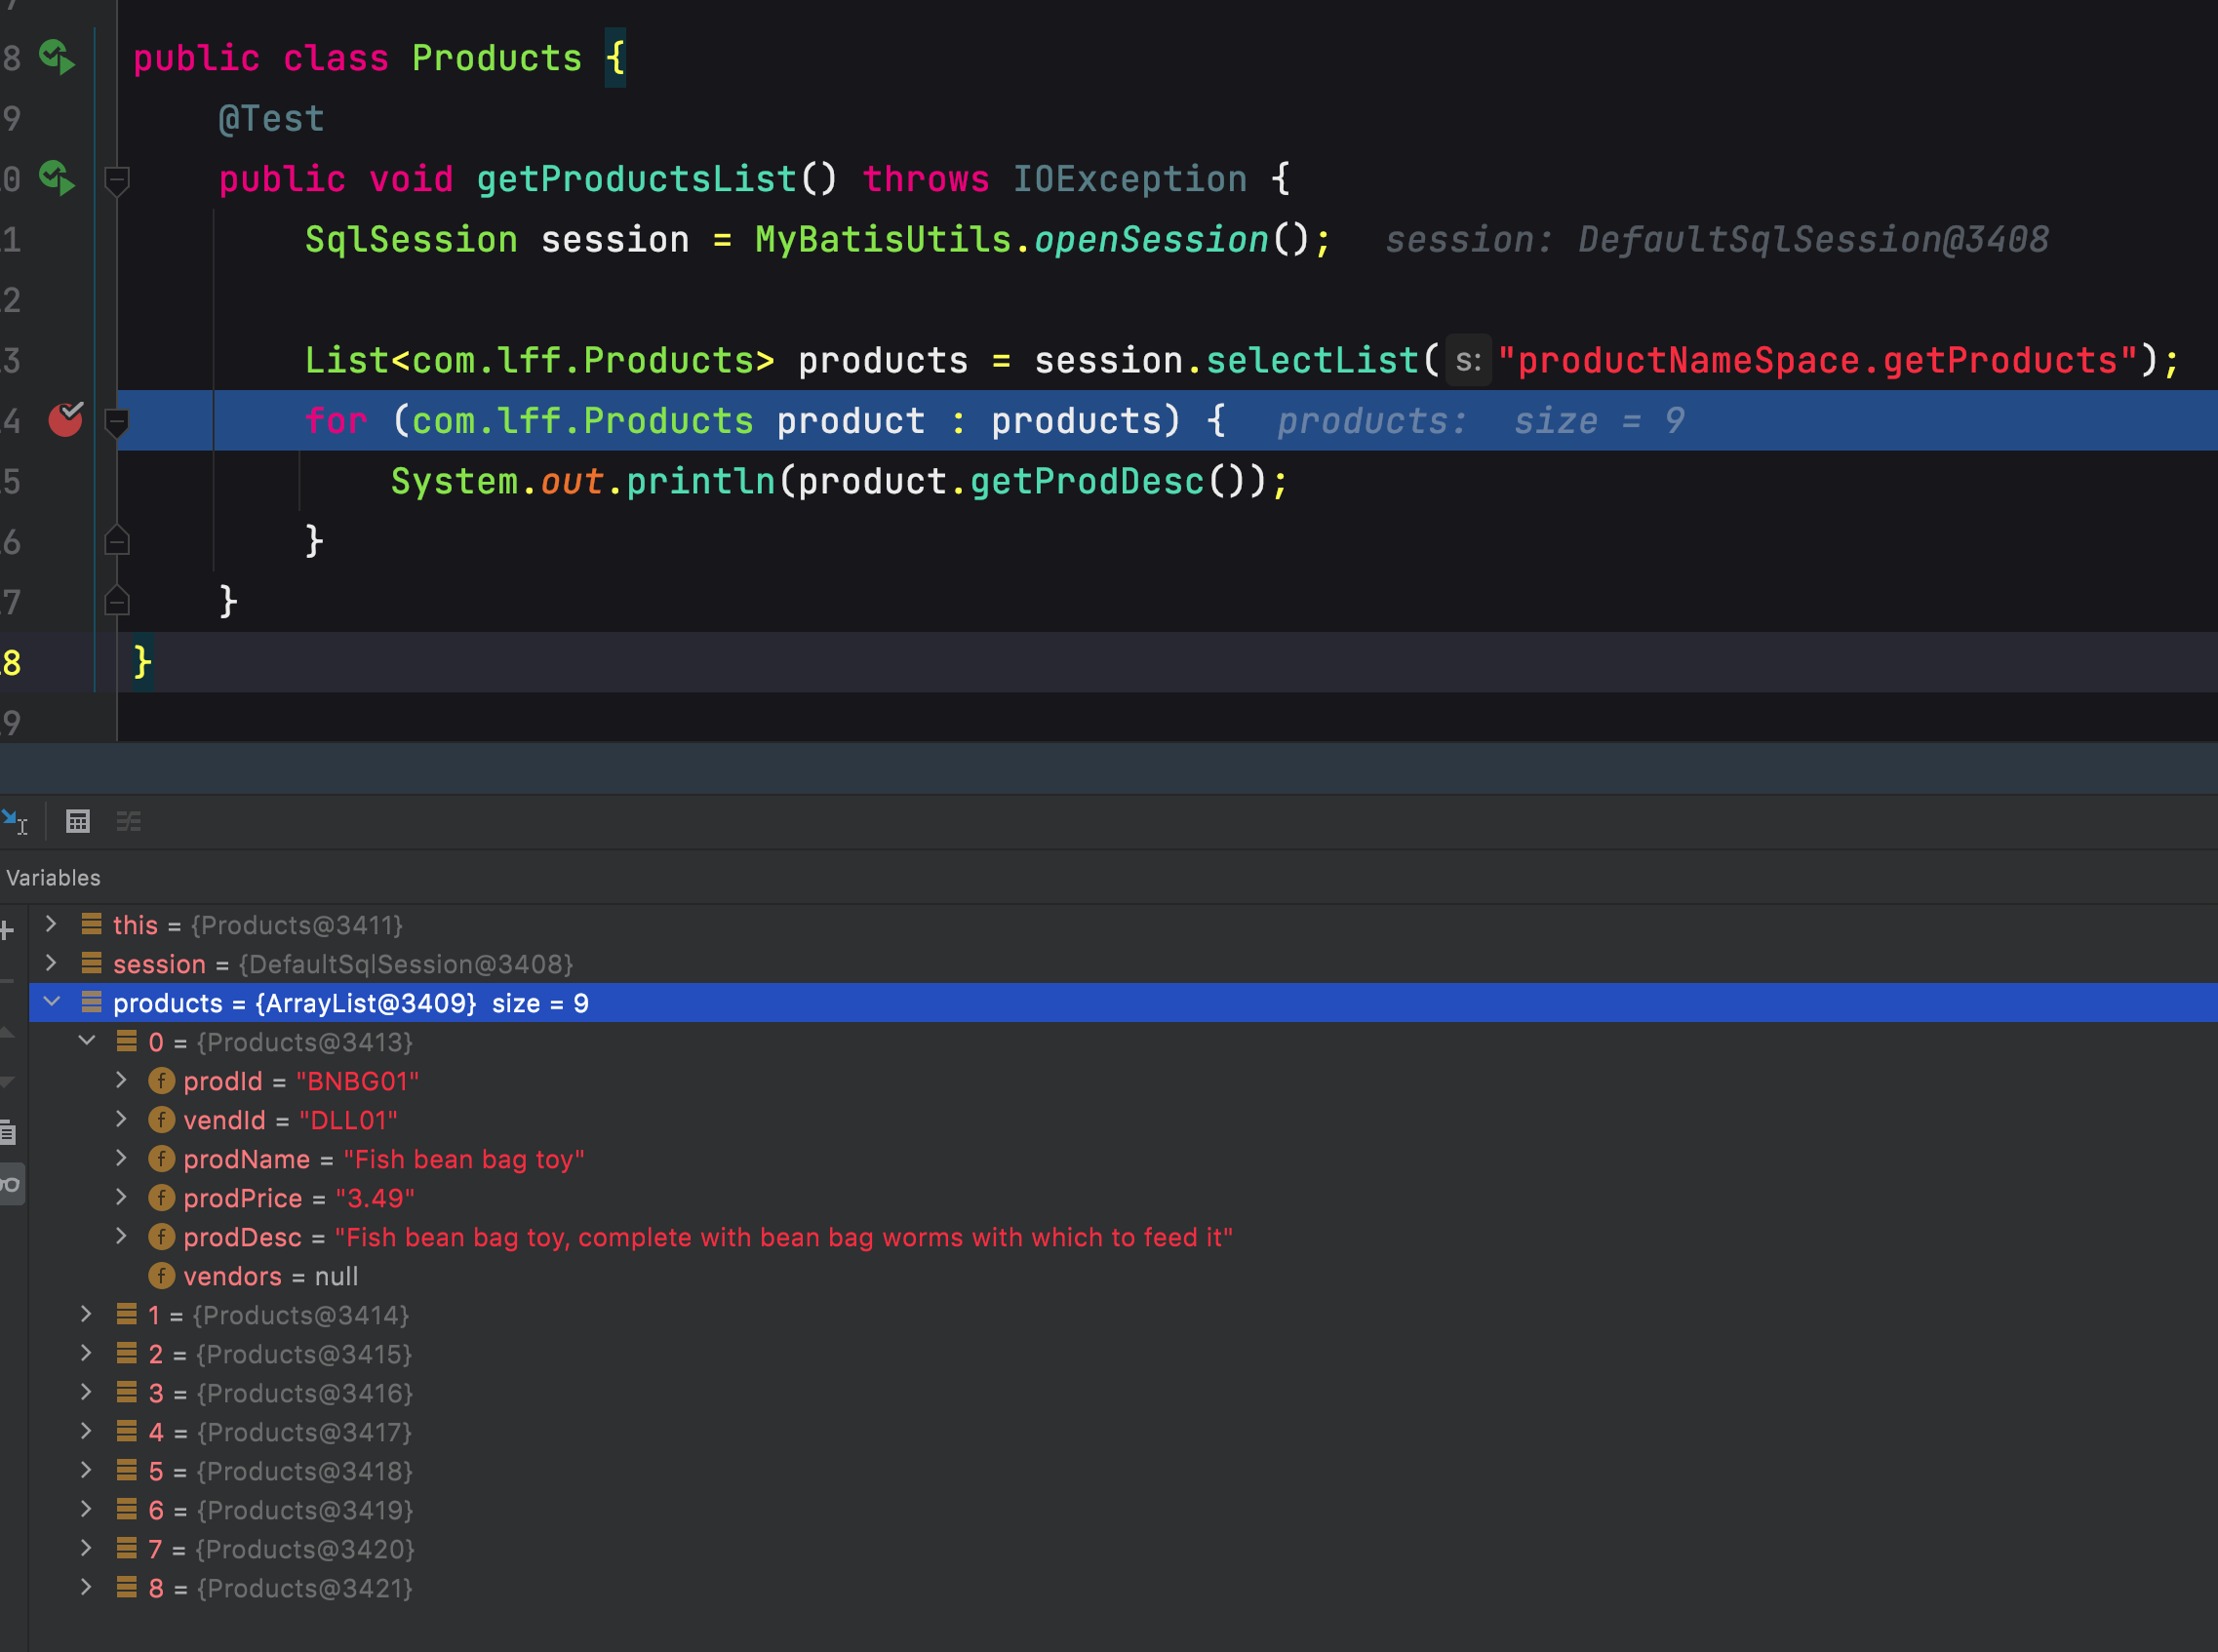This screenshot has width=2218, height=1652.
Task: Expand element 6 Products@3419
Action: pyautogui.click(x=86, y=1509)
